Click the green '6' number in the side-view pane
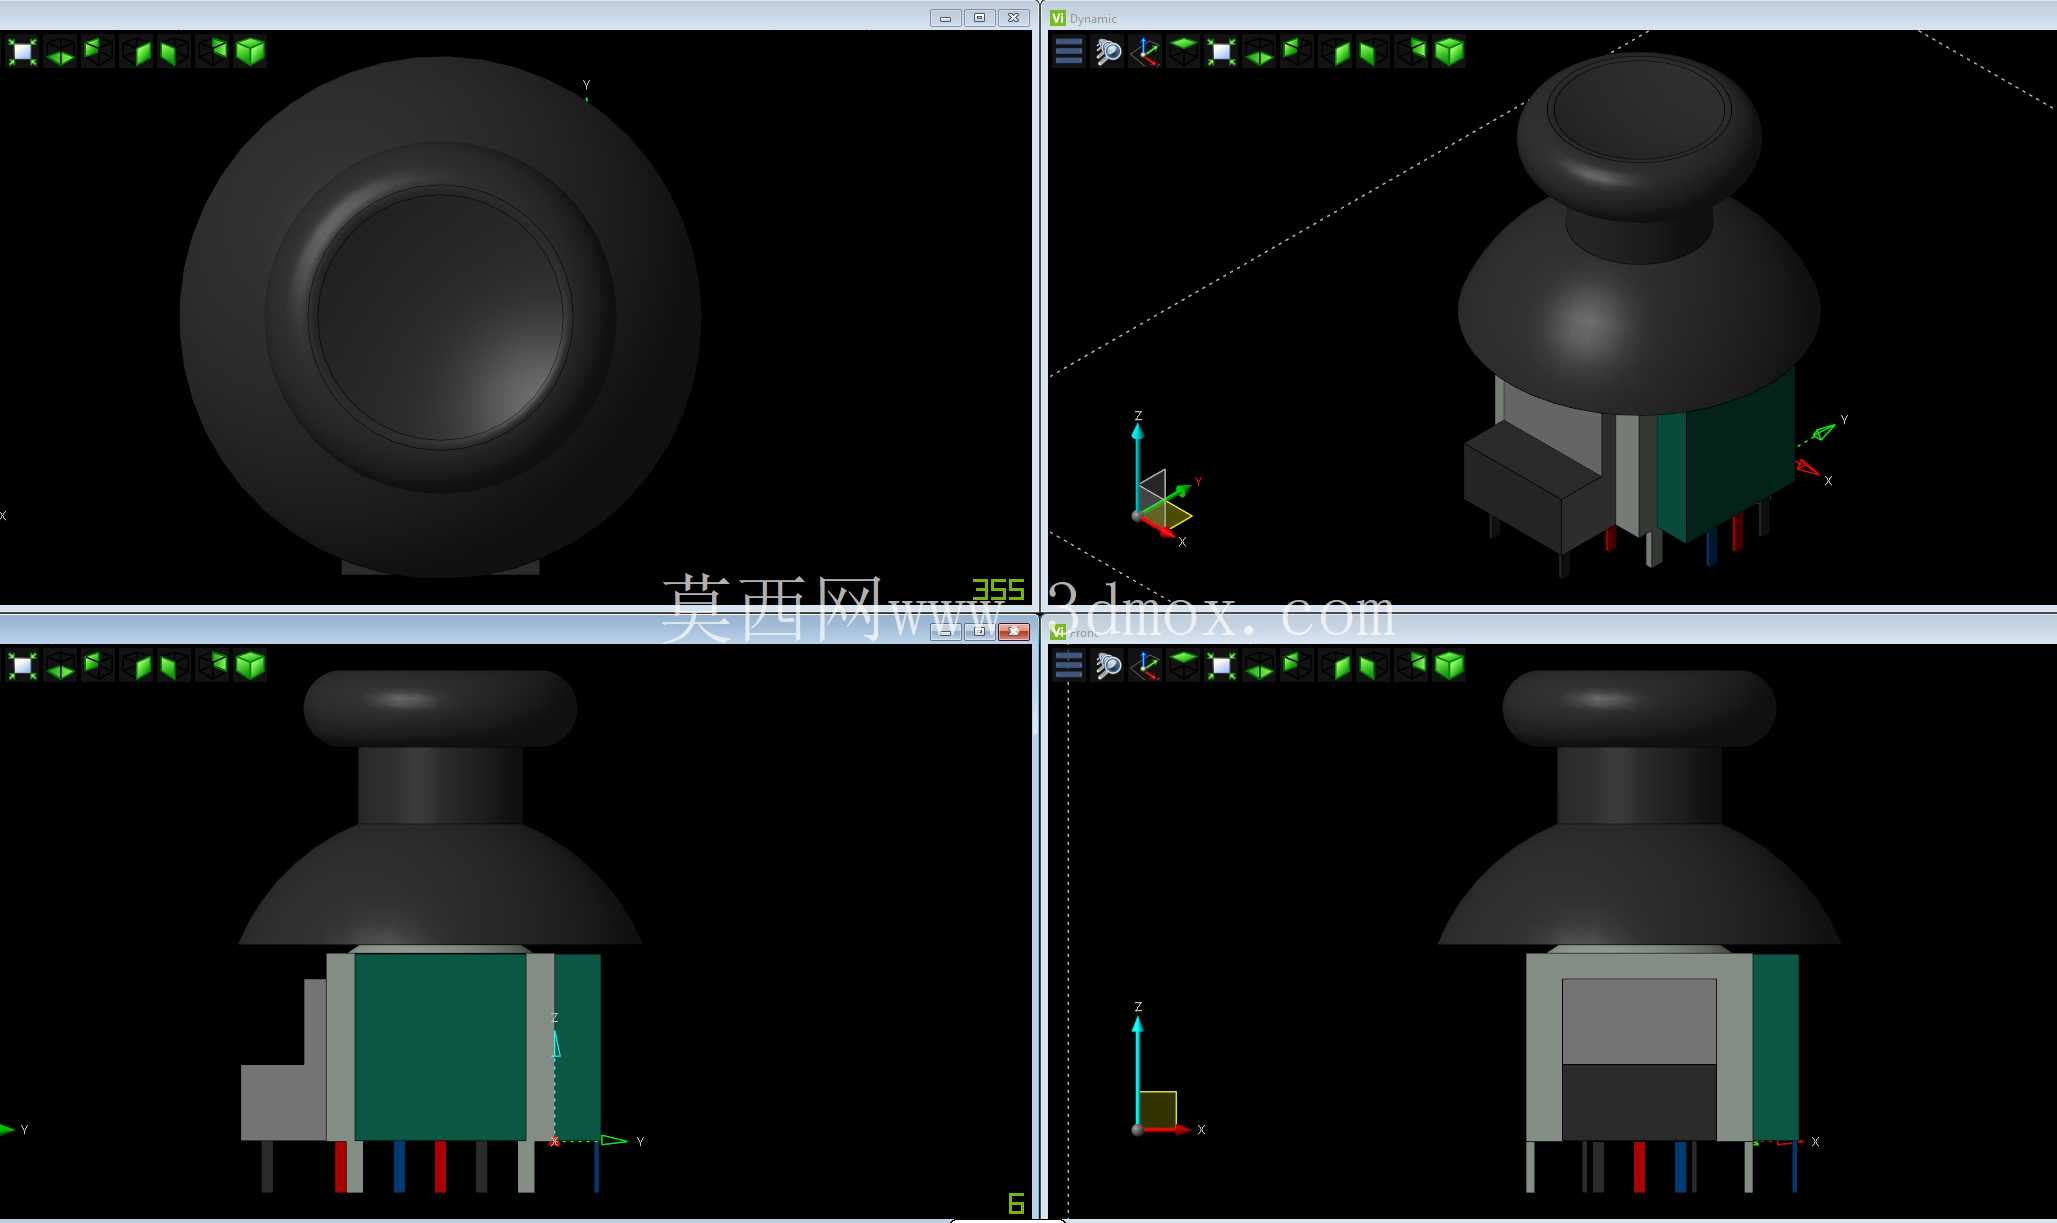Screen dimensions: 2057x1223 coord(1016,1204)
